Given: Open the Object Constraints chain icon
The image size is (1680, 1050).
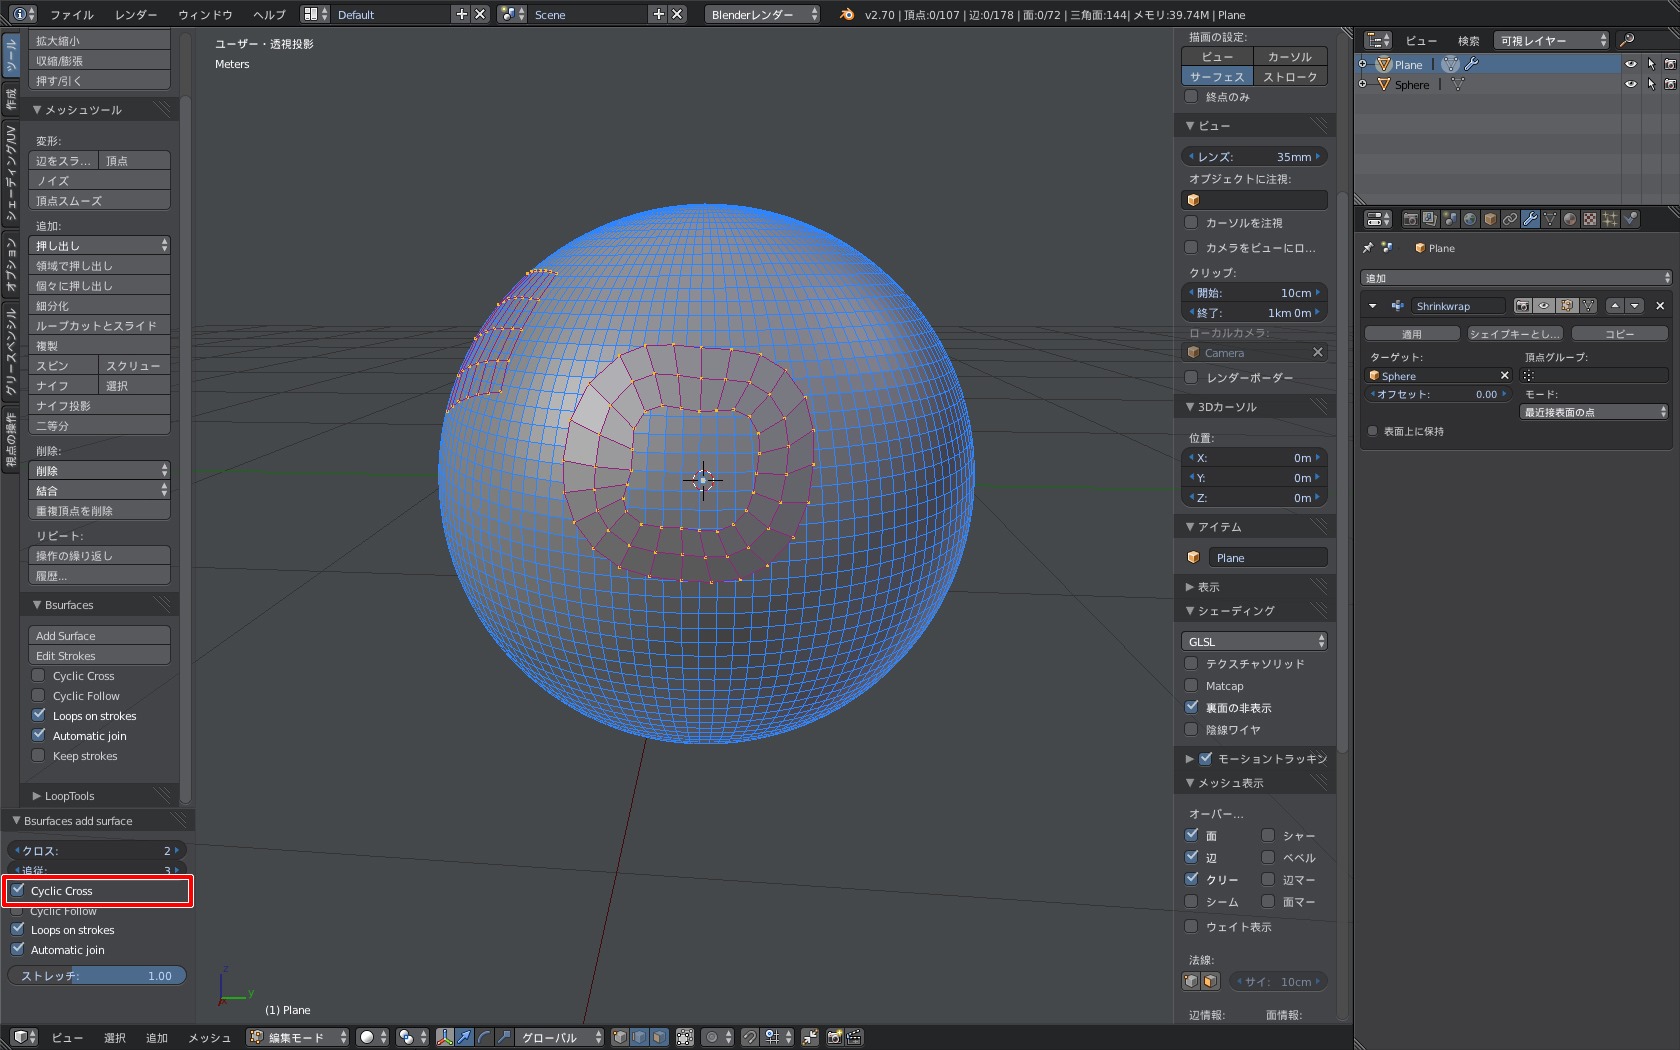Looking at the screenshot, I should (x=1510, y=219).
